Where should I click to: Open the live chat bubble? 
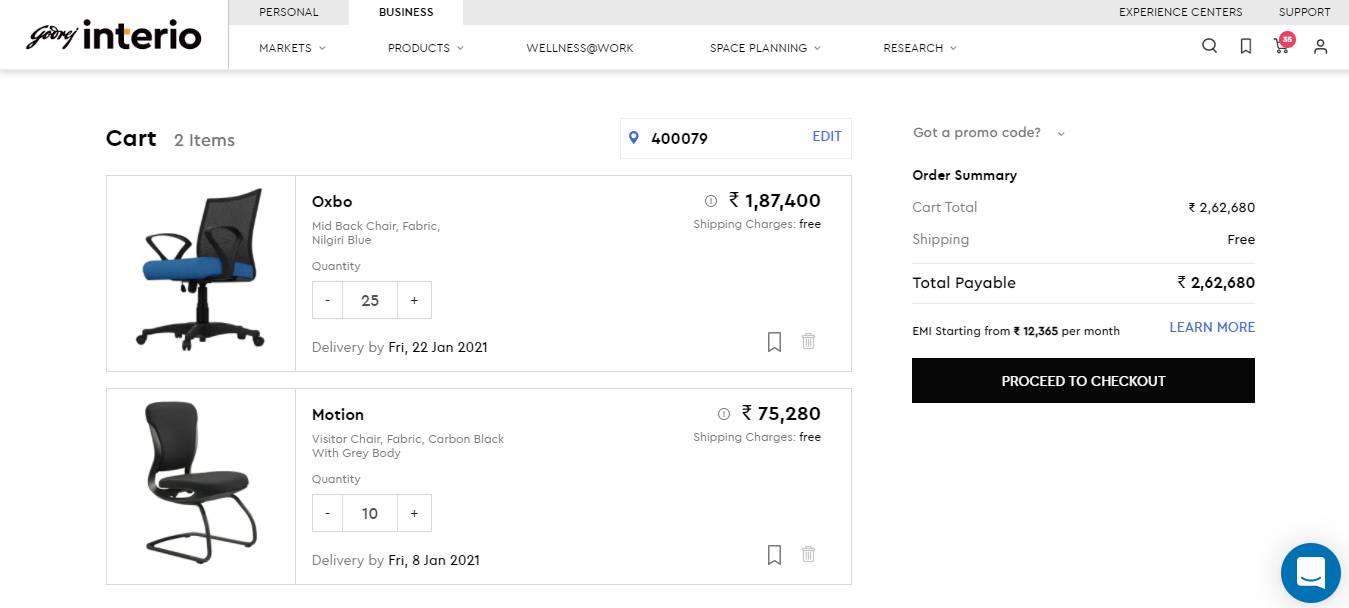coord(1310,573)
